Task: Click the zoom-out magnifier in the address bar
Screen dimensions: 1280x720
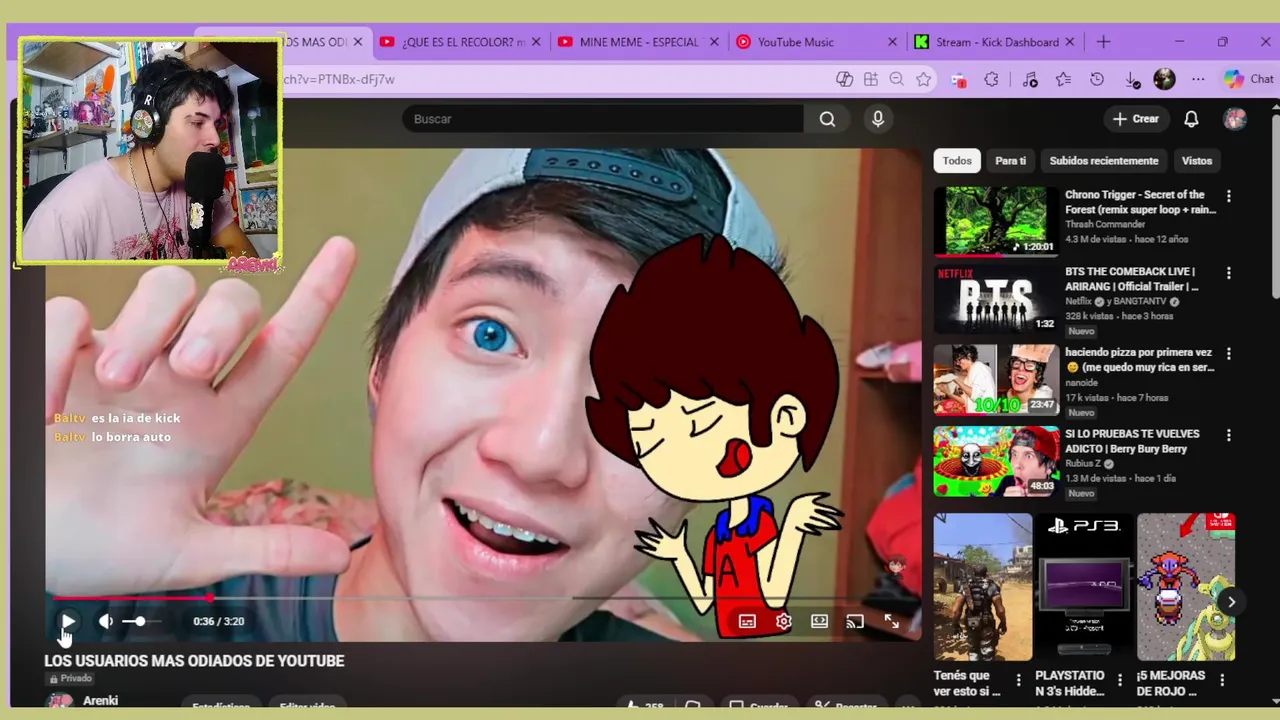Action: click(x=897, y=79)
